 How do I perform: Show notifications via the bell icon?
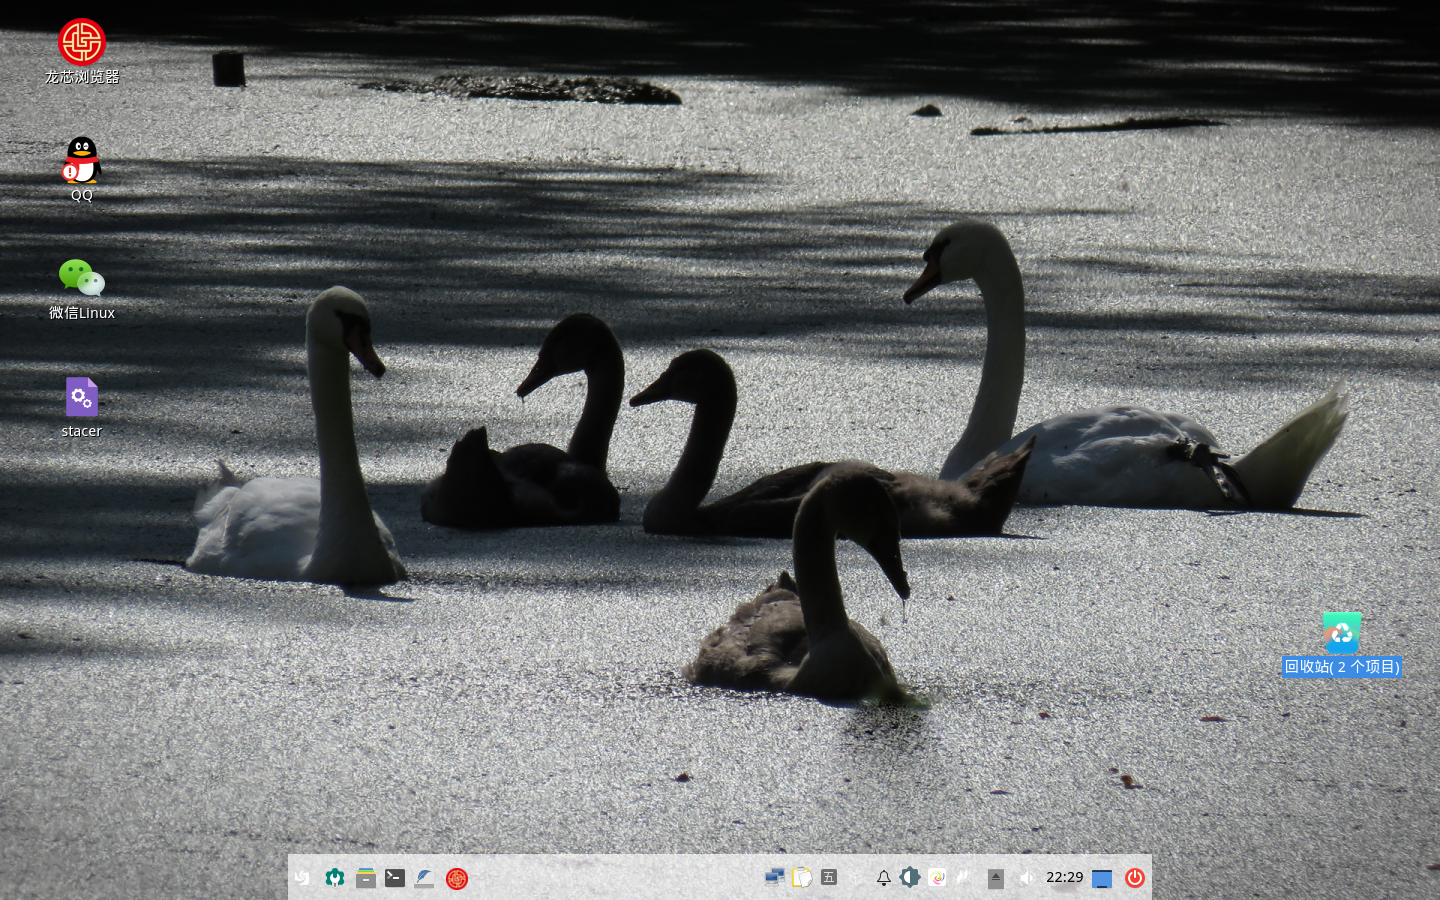click(884, 878)
